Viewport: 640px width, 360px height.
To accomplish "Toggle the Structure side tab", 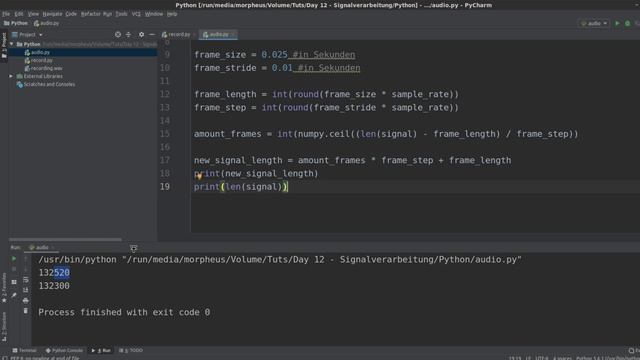I will [x=4, y=327].
